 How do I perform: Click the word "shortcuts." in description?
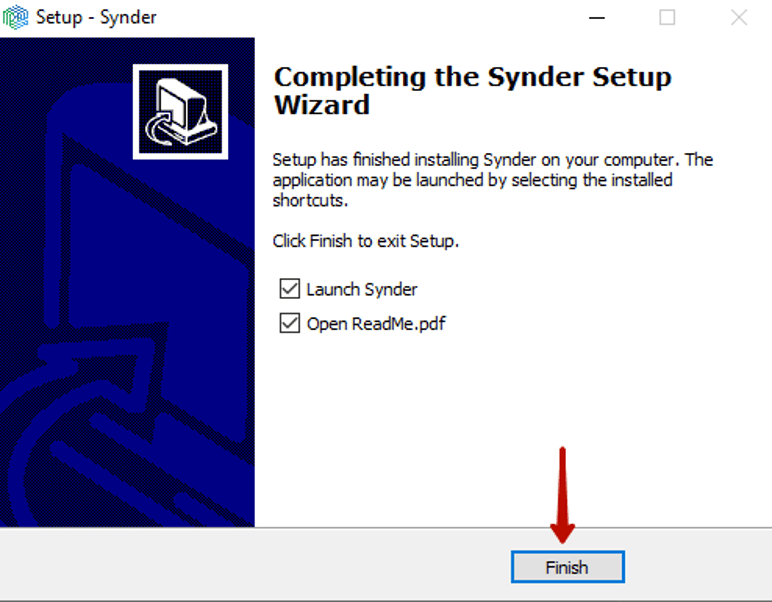(310, 200)
